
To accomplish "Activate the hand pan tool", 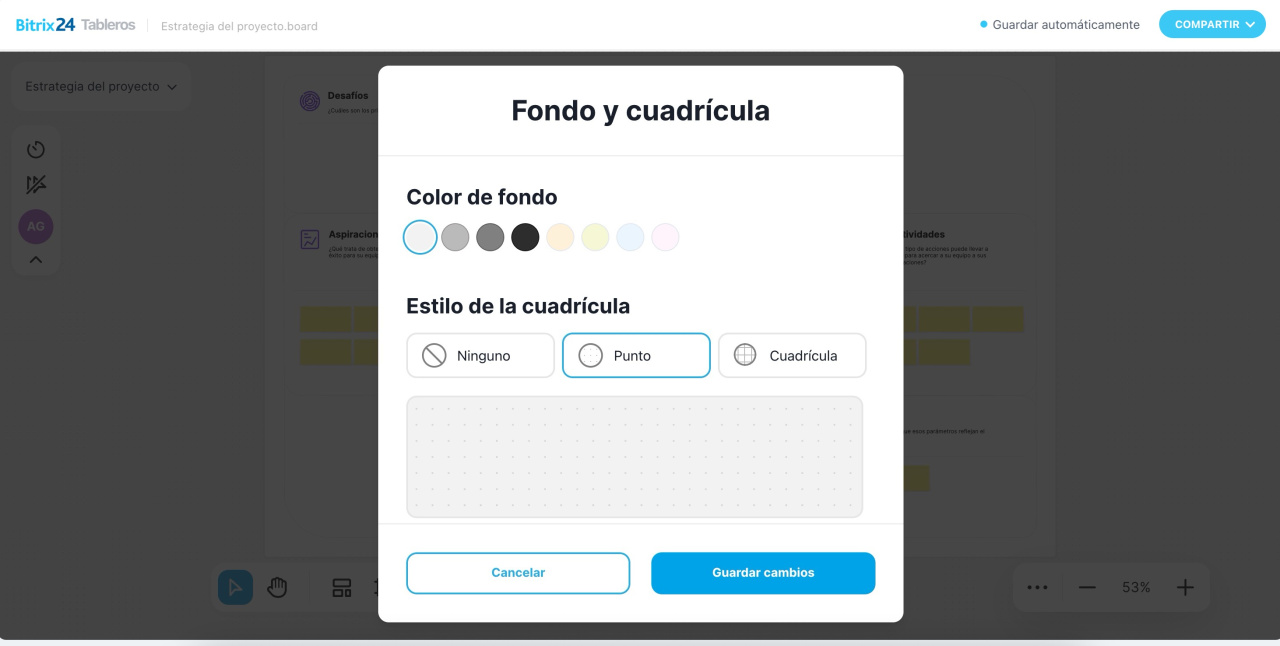I will coord(278,587).
